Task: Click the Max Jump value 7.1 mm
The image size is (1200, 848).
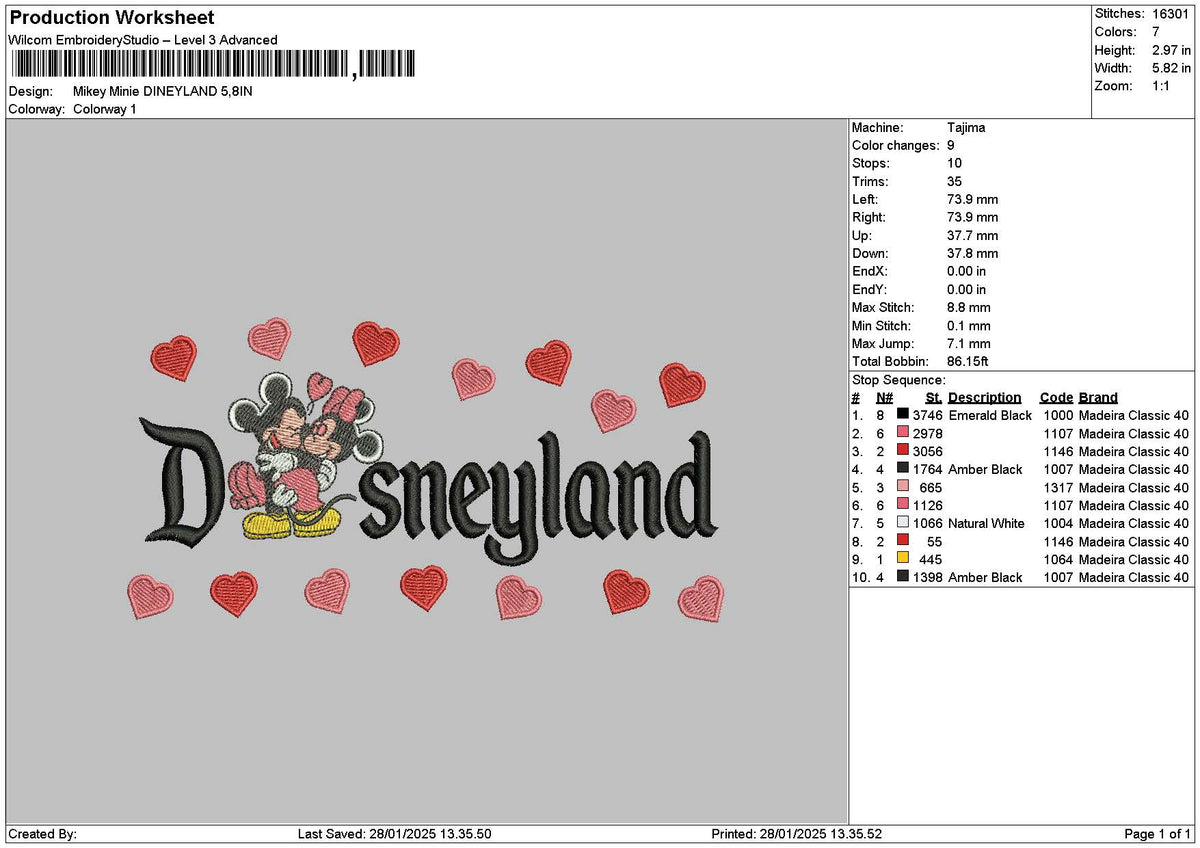Action: [x=969, y=343]
